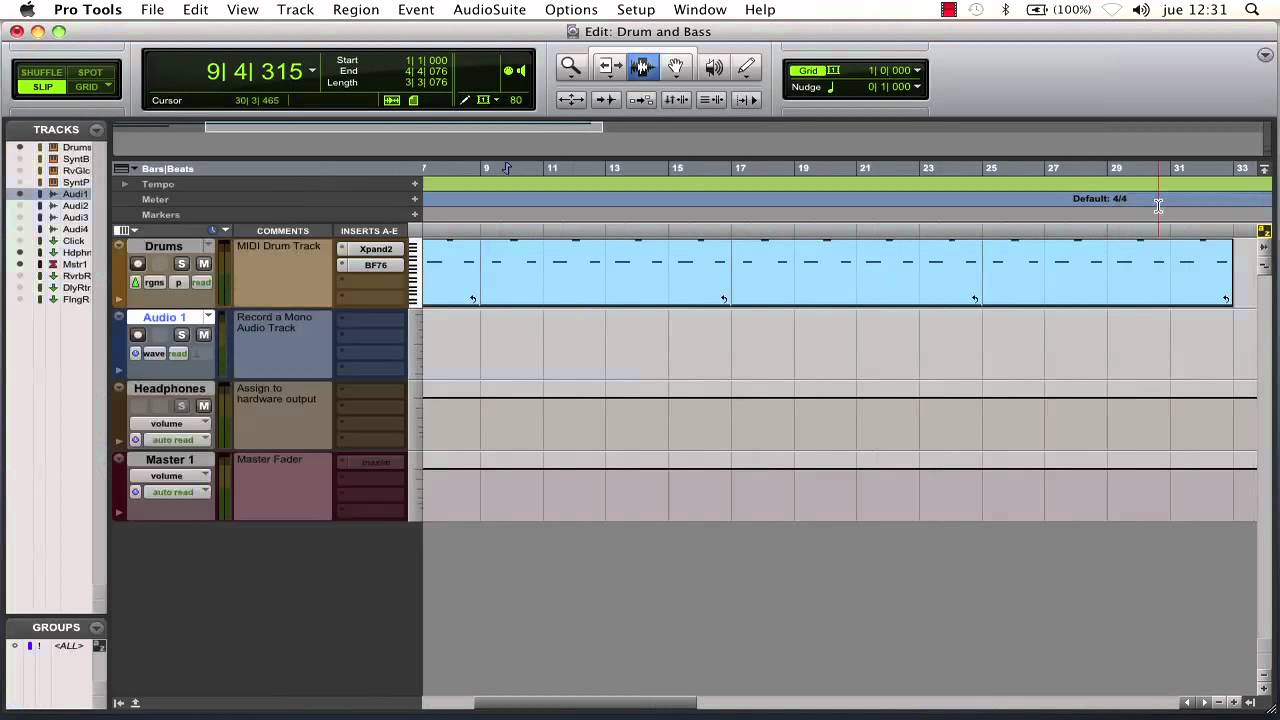The width and height of the screenshot is (1280, 720).
Task: Click the horizontal zoom arrows toolbar button
Action: click(x=571, y=99)
